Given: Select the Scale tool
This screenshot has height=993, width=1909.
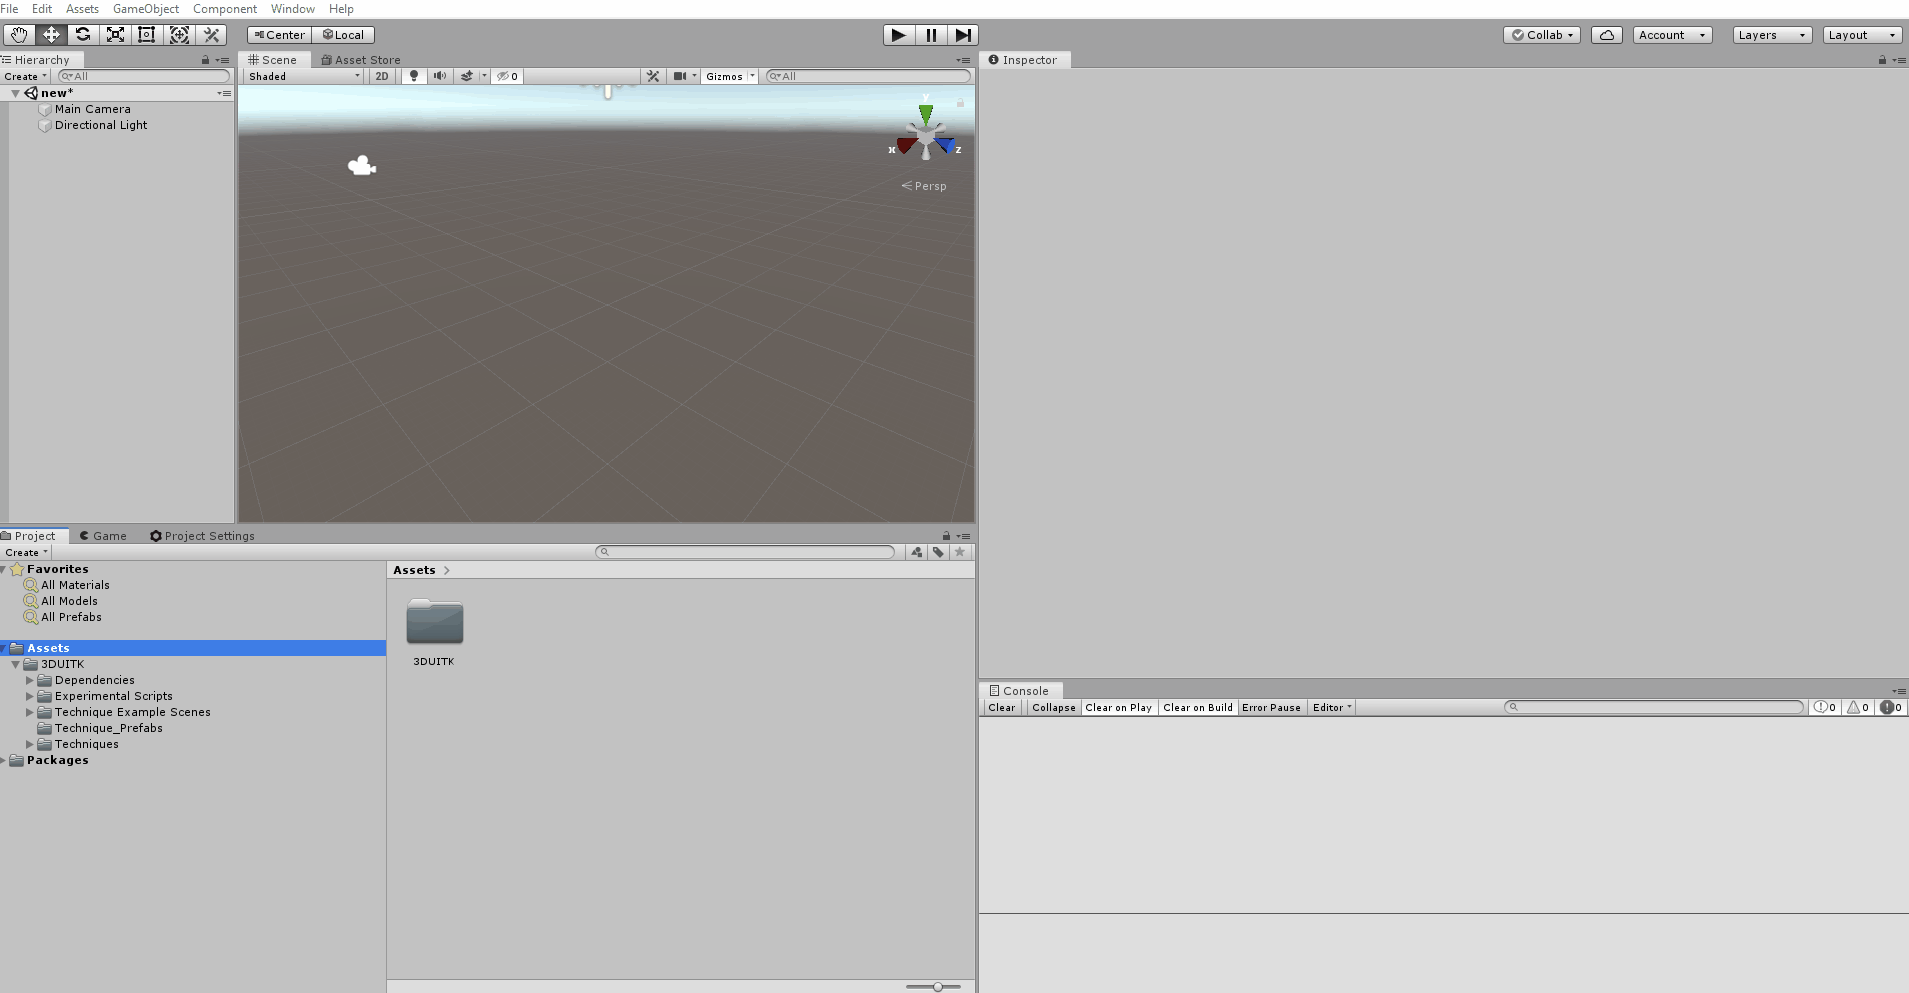Looking at the screenshot, I should (x=115, y=35).
